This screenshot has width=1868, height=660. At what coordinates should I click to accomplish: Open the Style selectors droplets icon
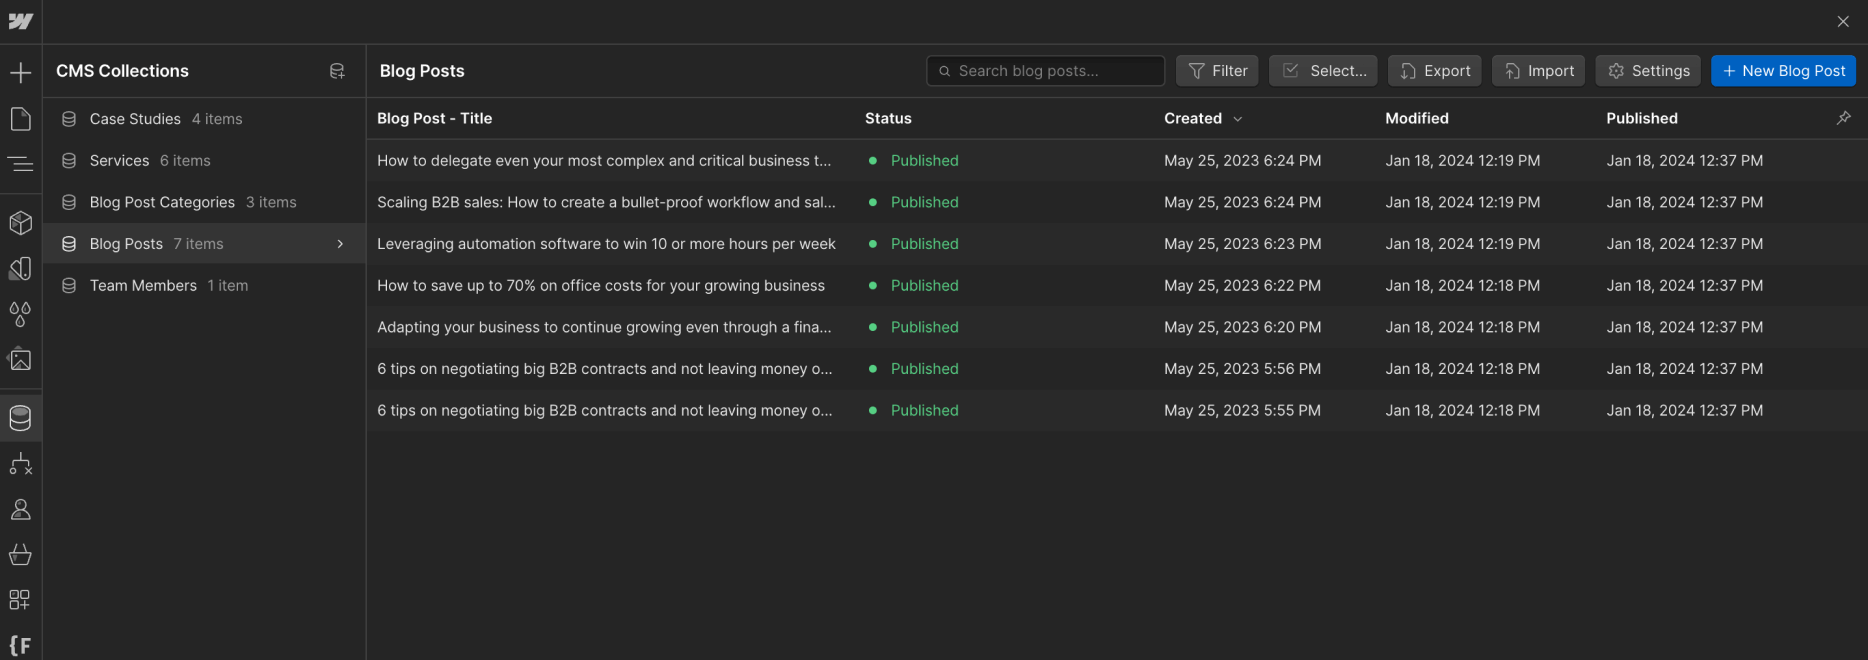click(x=20, y=314)
